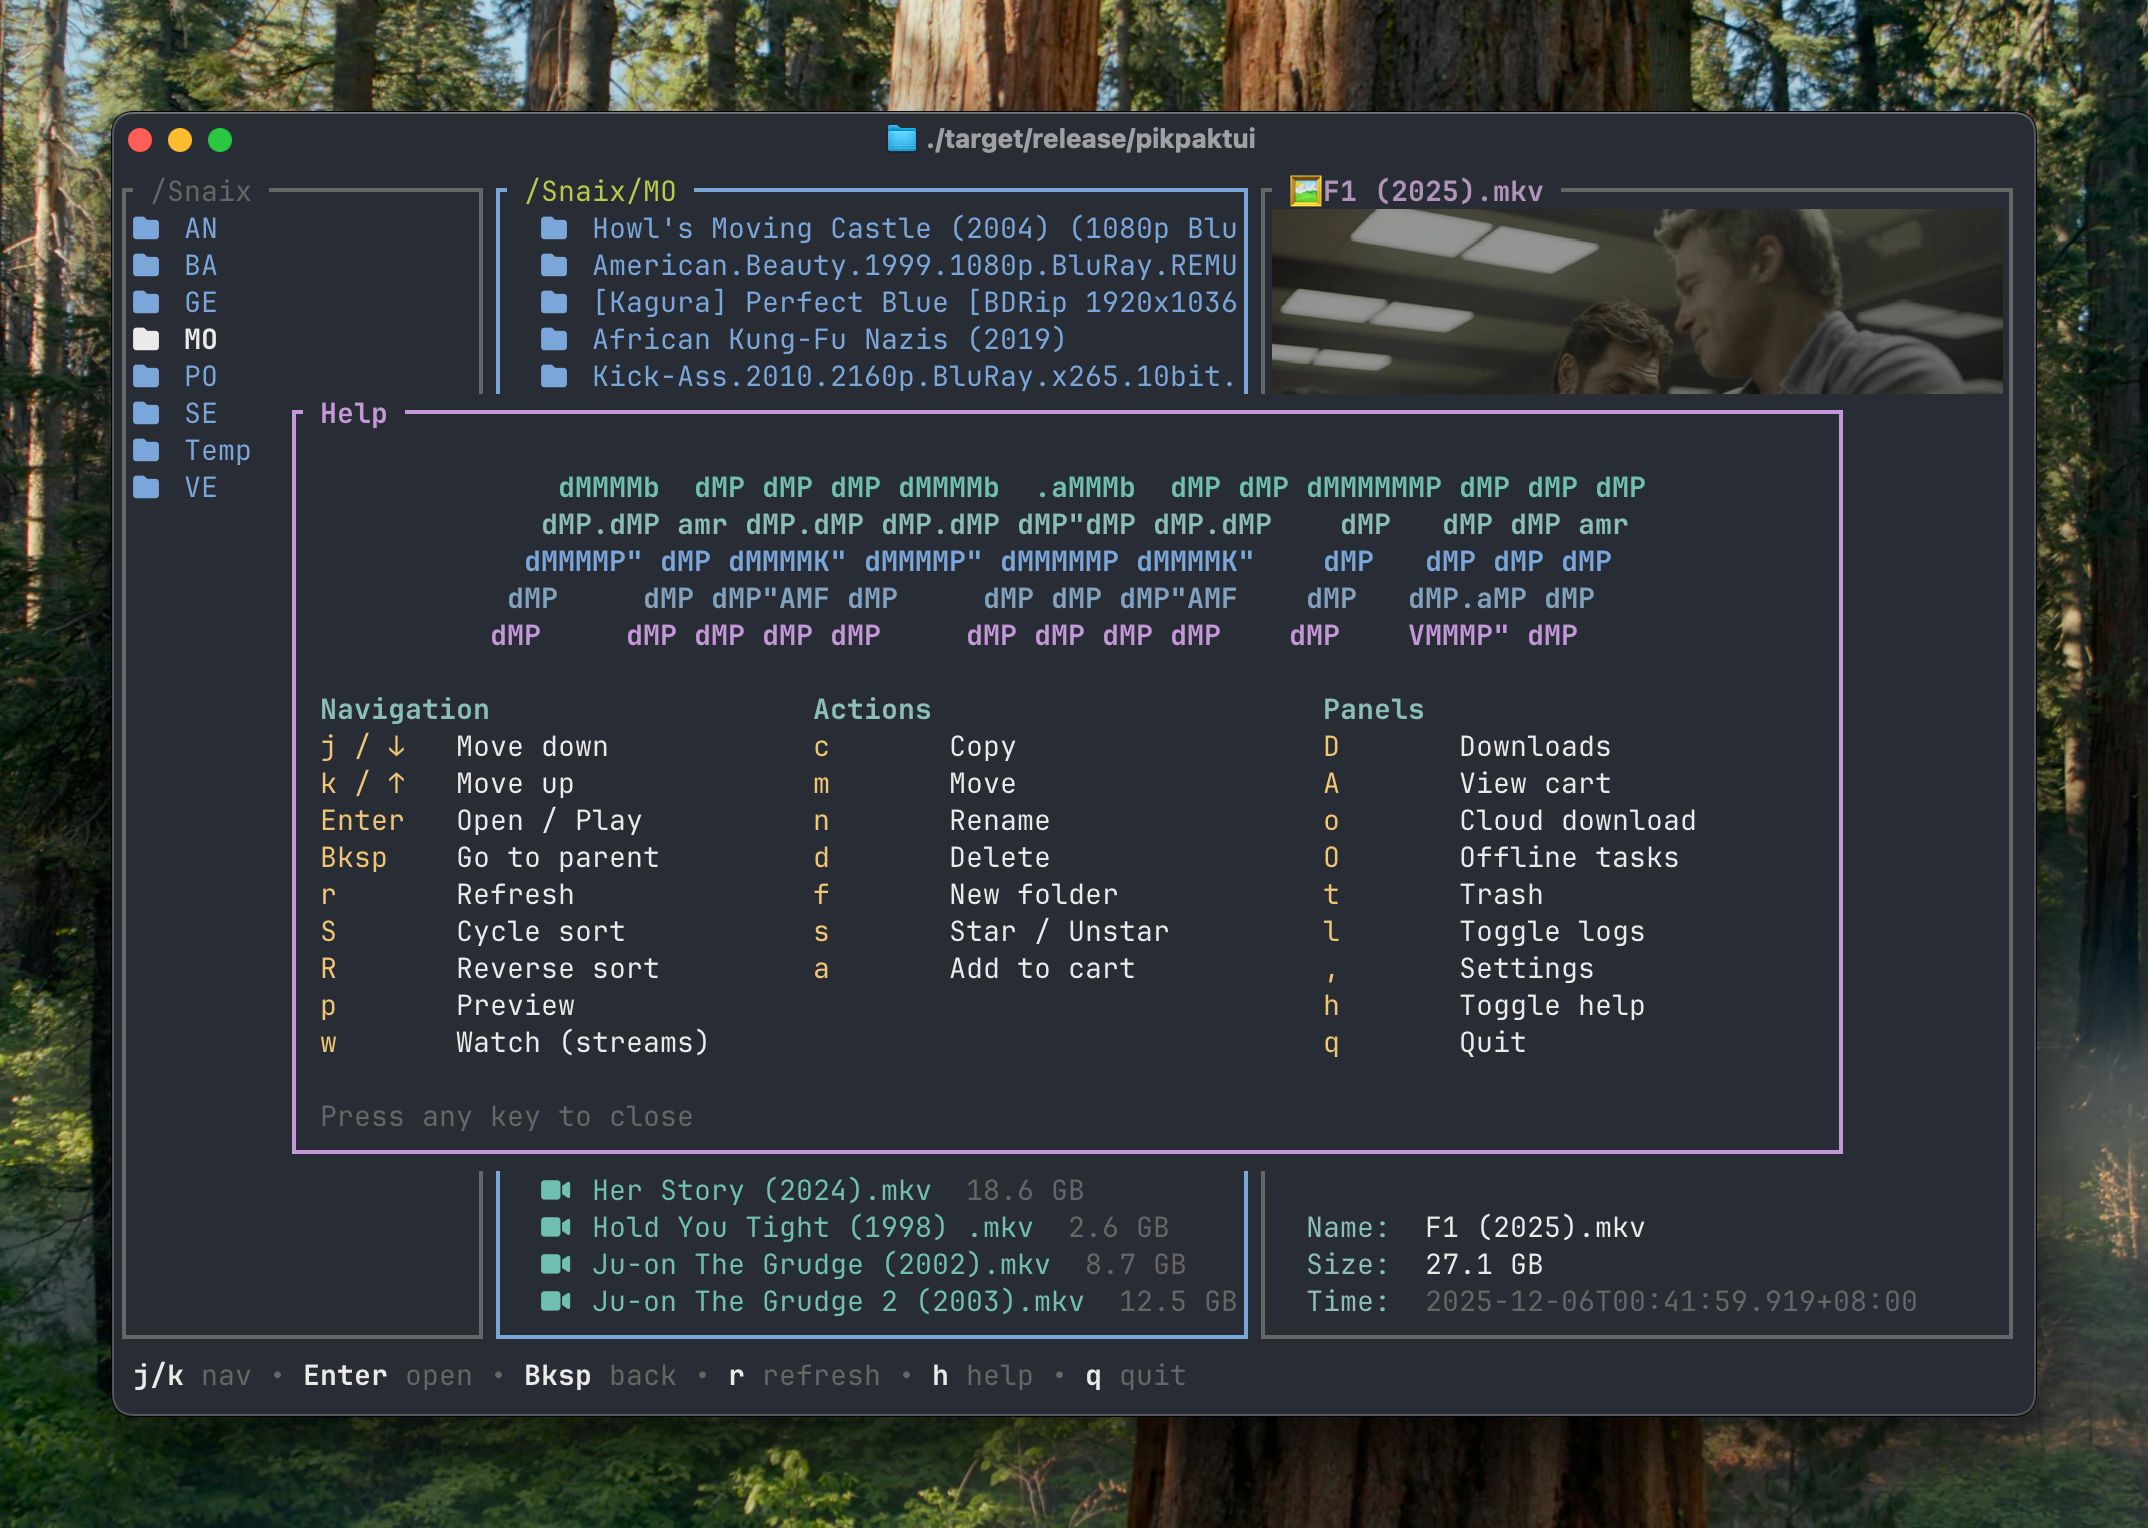Open African Kung-Fu Nazis (2019) folder
Screen dimensions: 2148x1528
[828, 340]
